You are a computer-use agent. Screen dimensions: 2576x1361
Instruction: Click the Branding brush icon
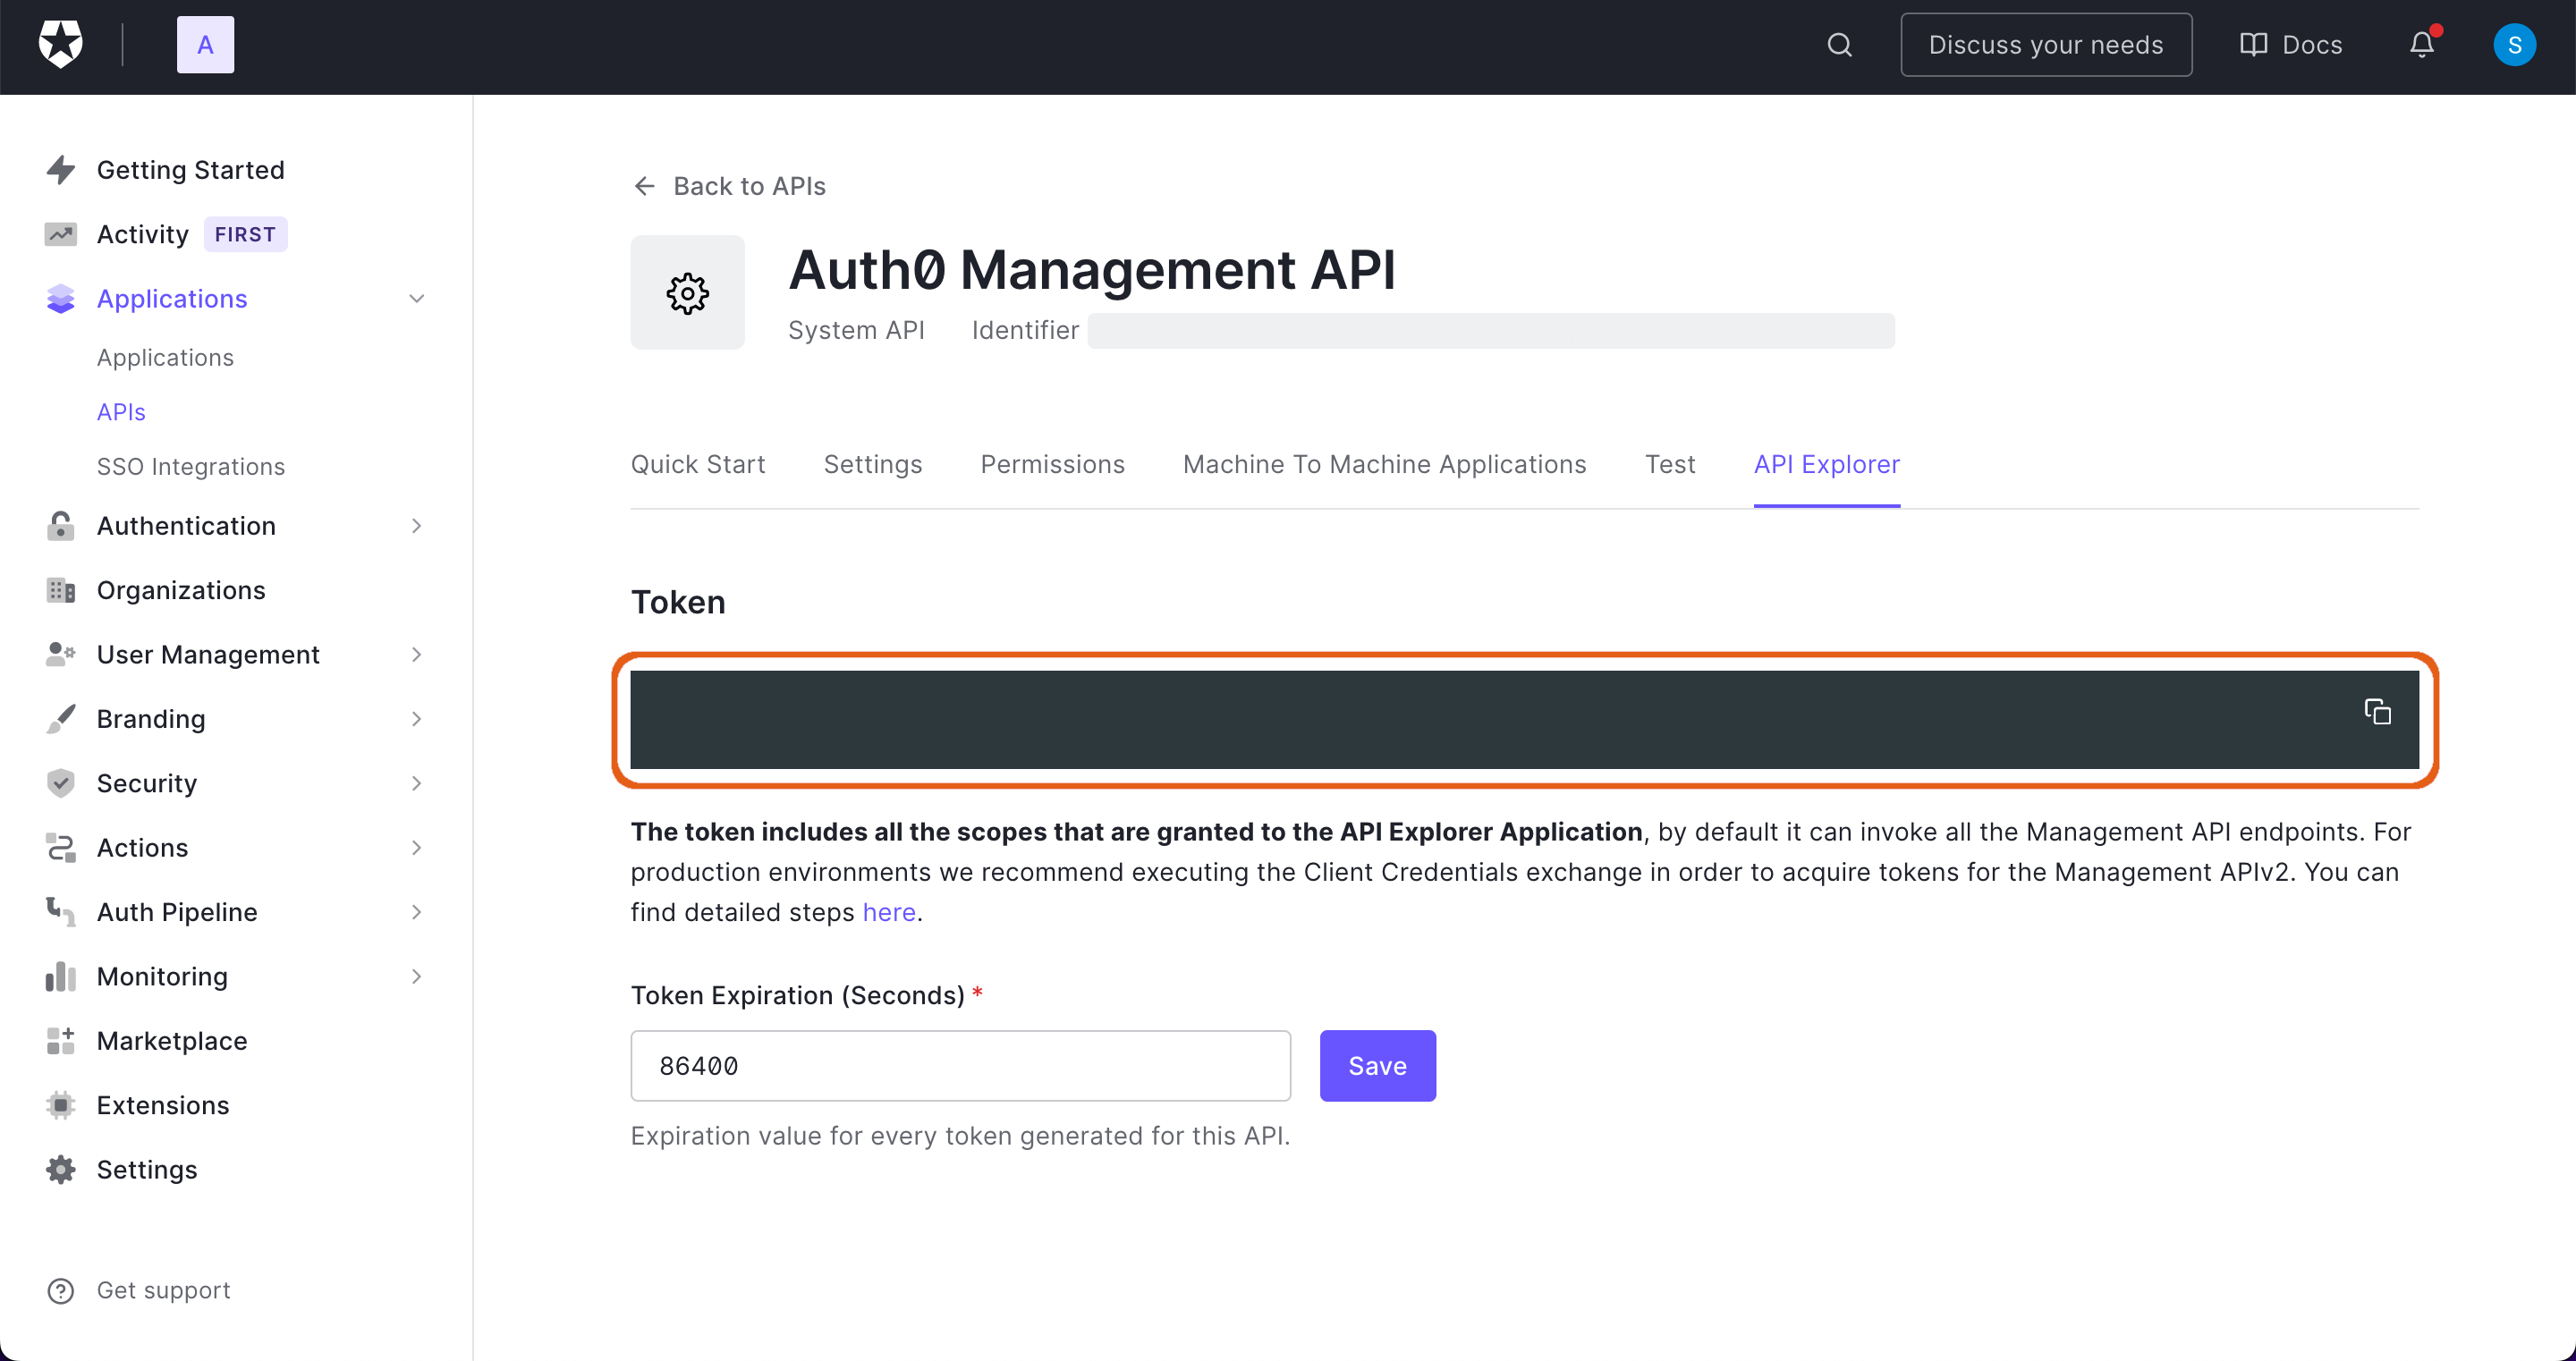(x=61, y=719)
